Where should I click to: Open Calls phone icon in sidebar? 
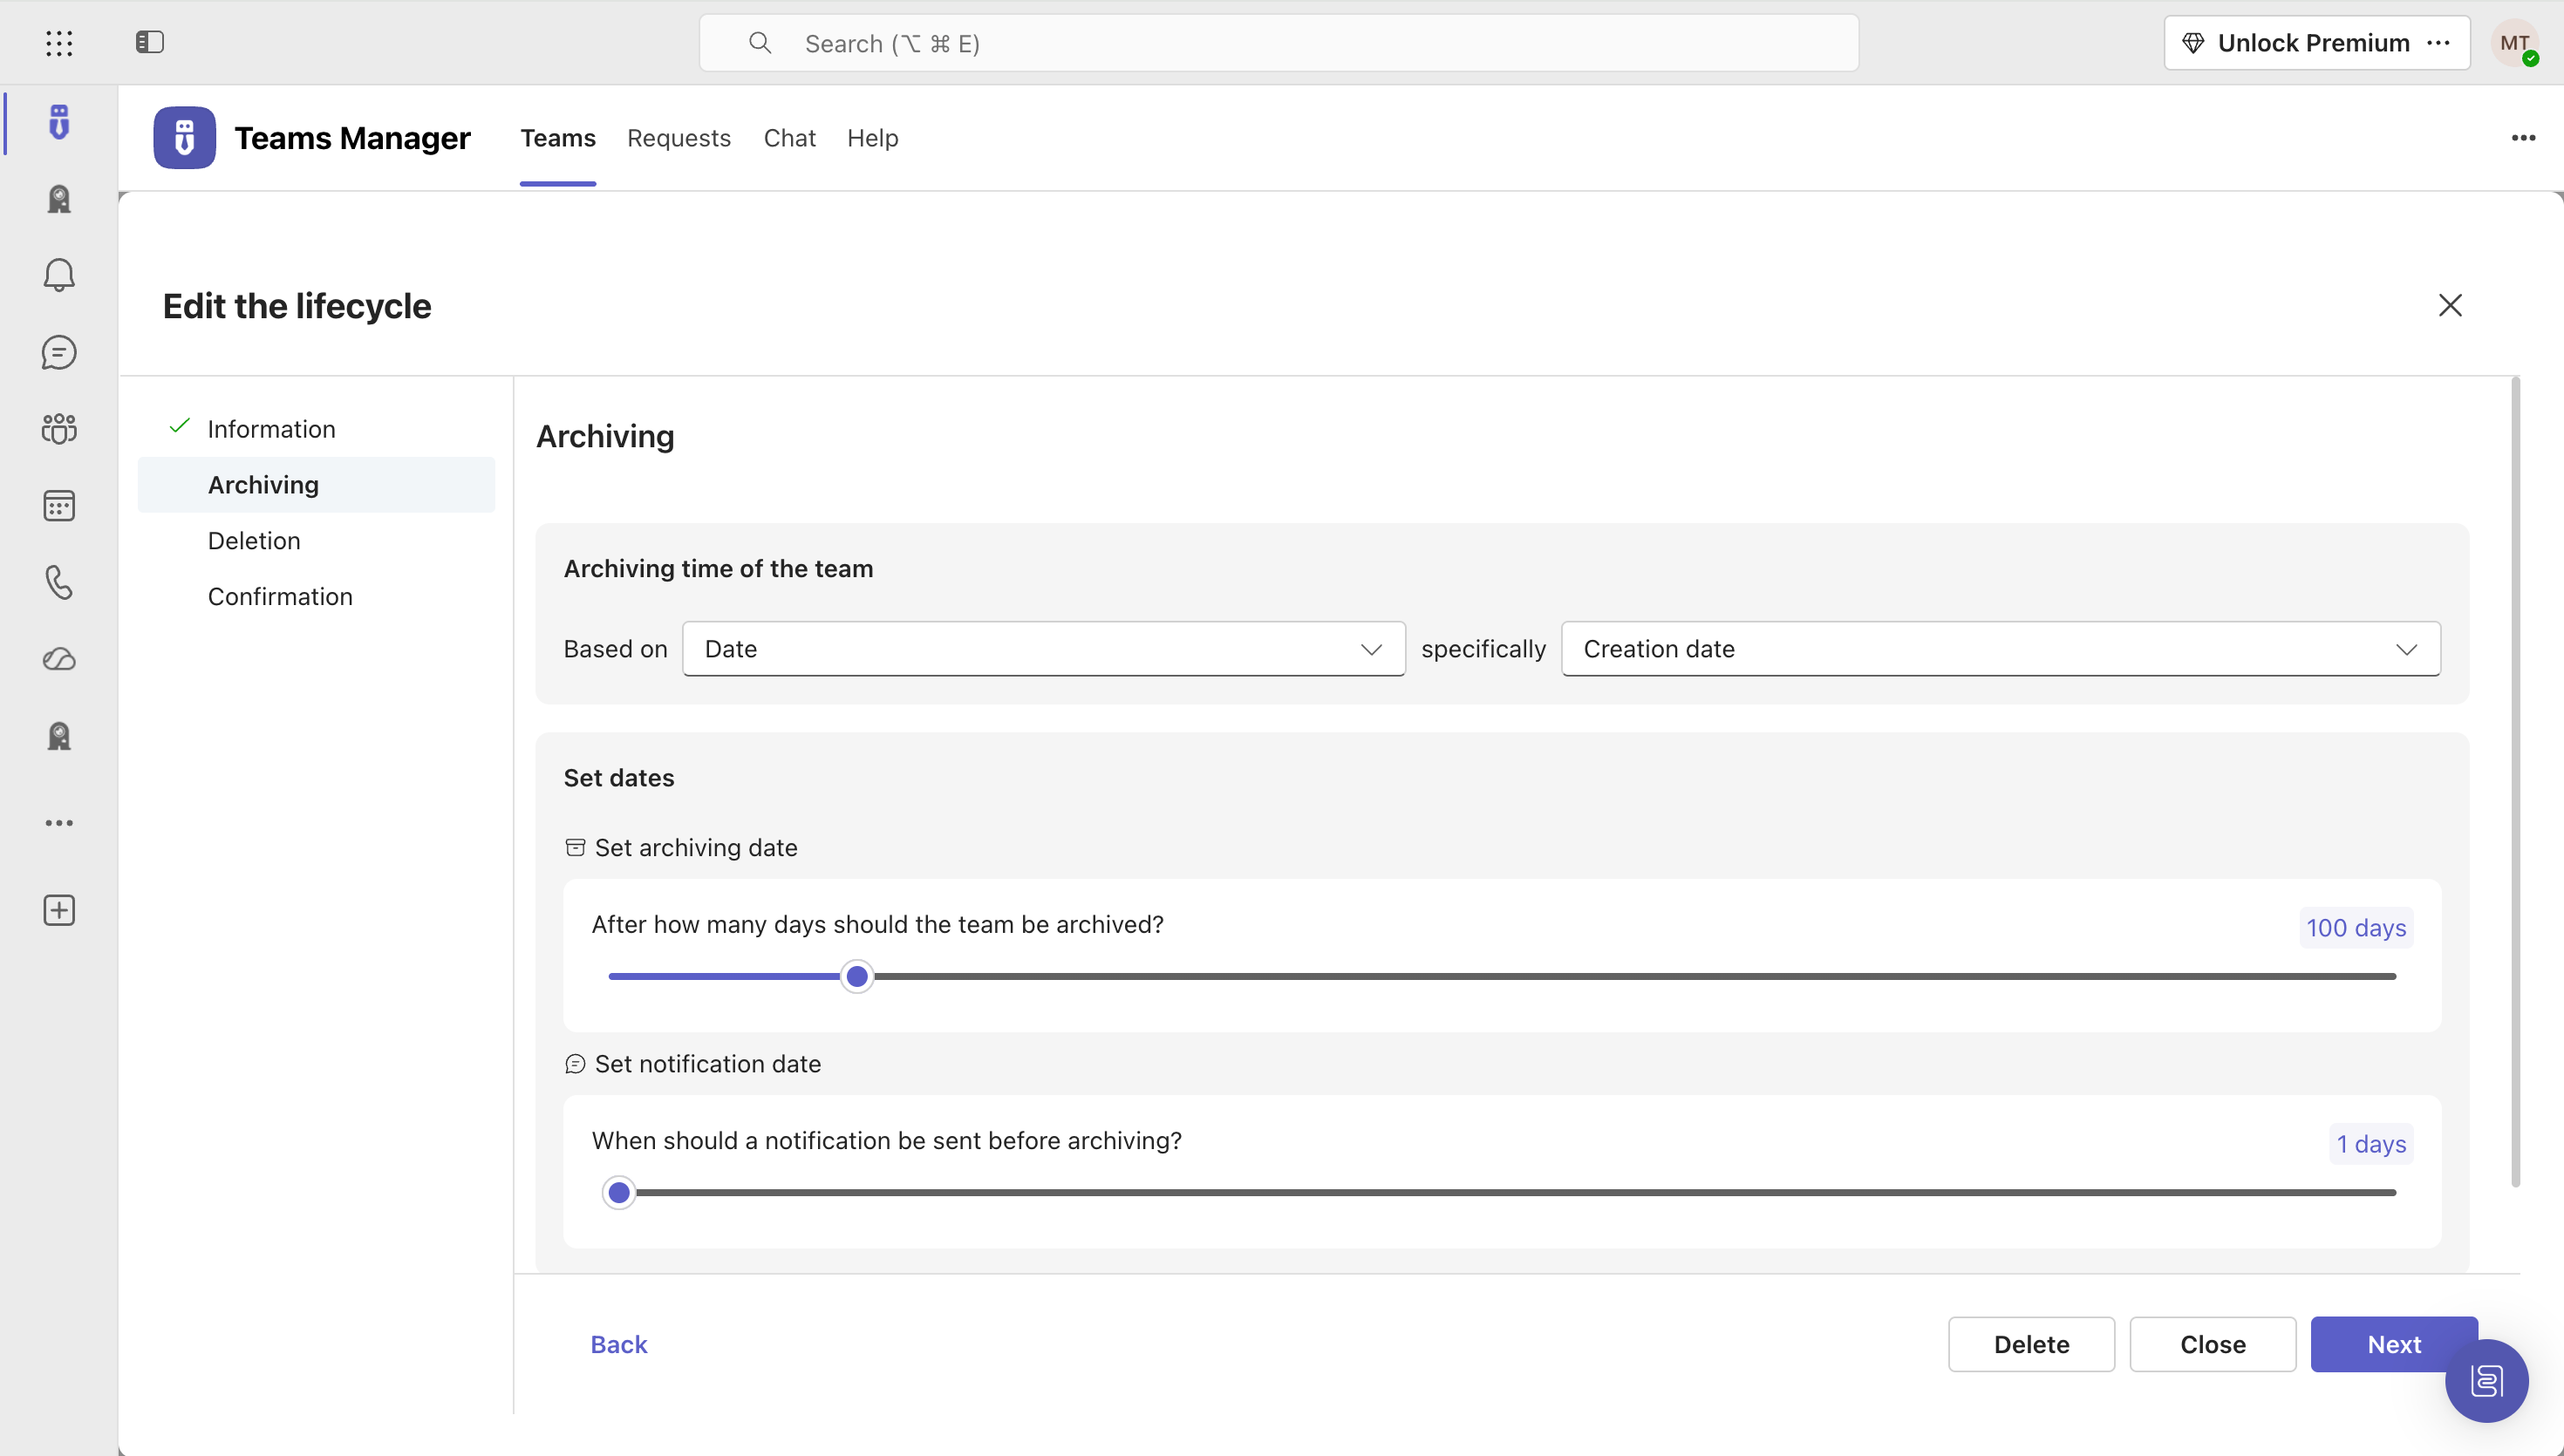click(x=59, y=582)
